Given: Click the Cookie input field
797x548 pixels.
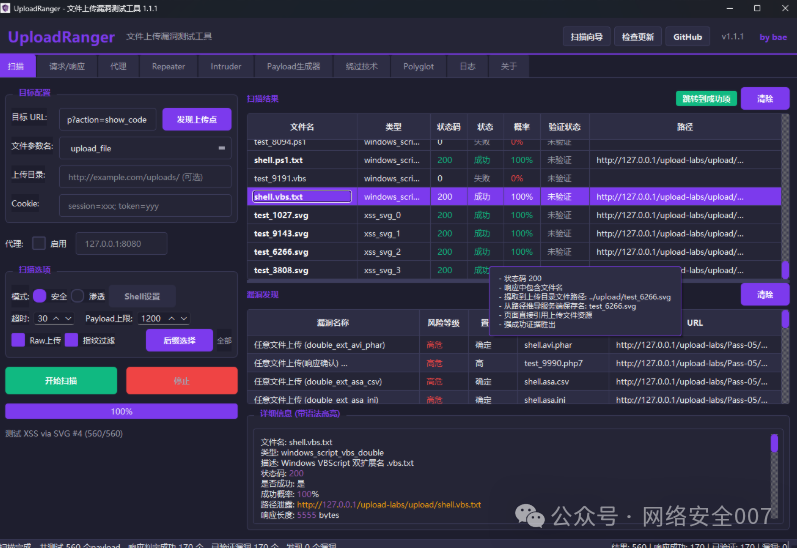Looking at the screenshot, I should 145,206.
